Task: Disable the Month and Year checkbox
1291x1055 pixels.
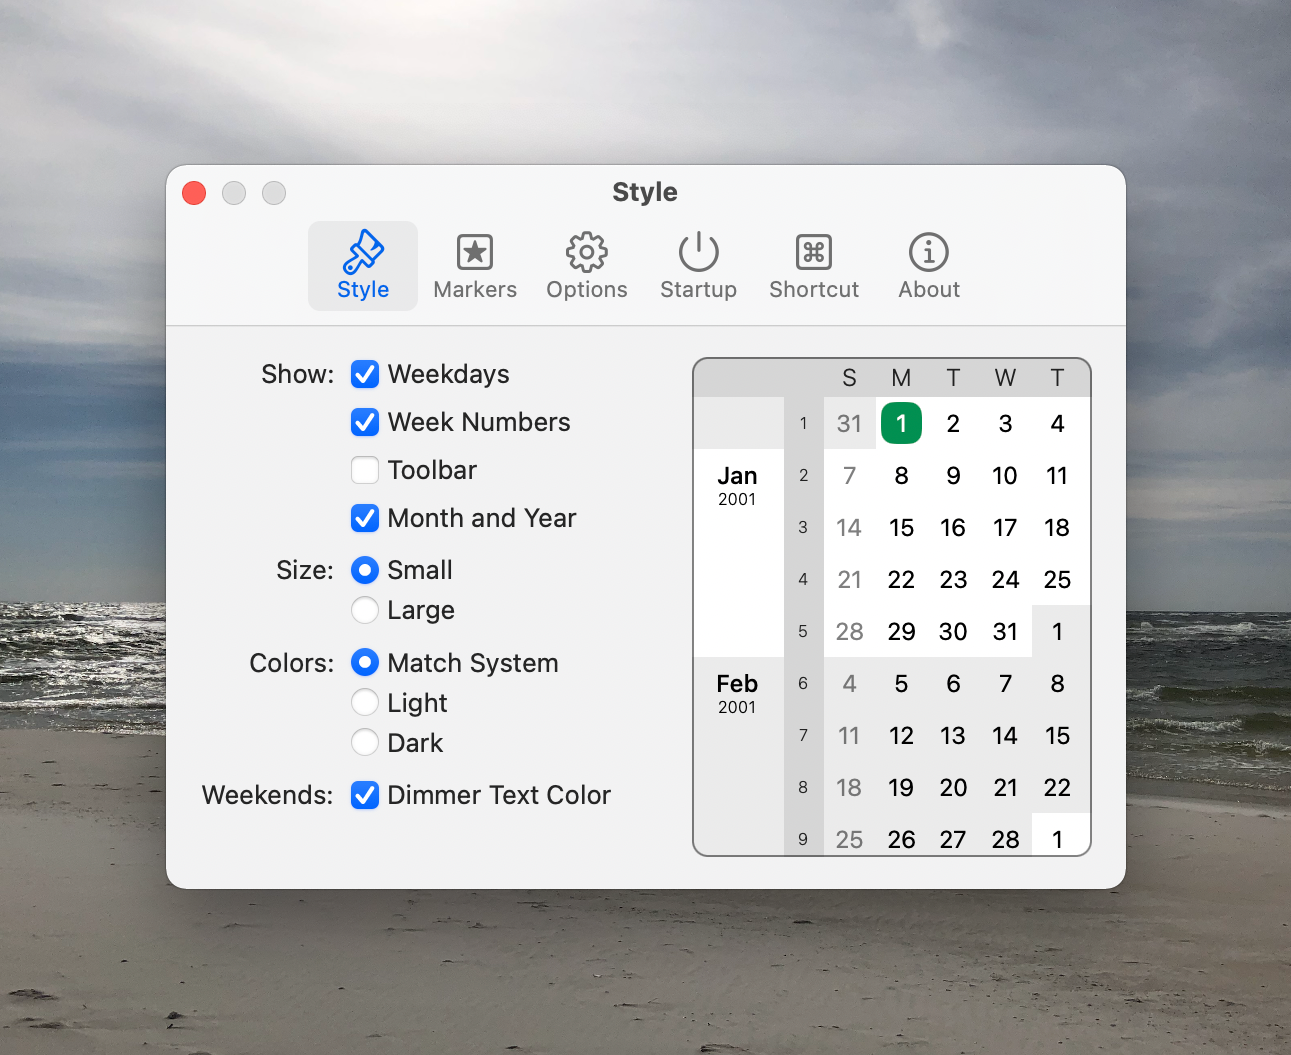Action: point(365,518)
